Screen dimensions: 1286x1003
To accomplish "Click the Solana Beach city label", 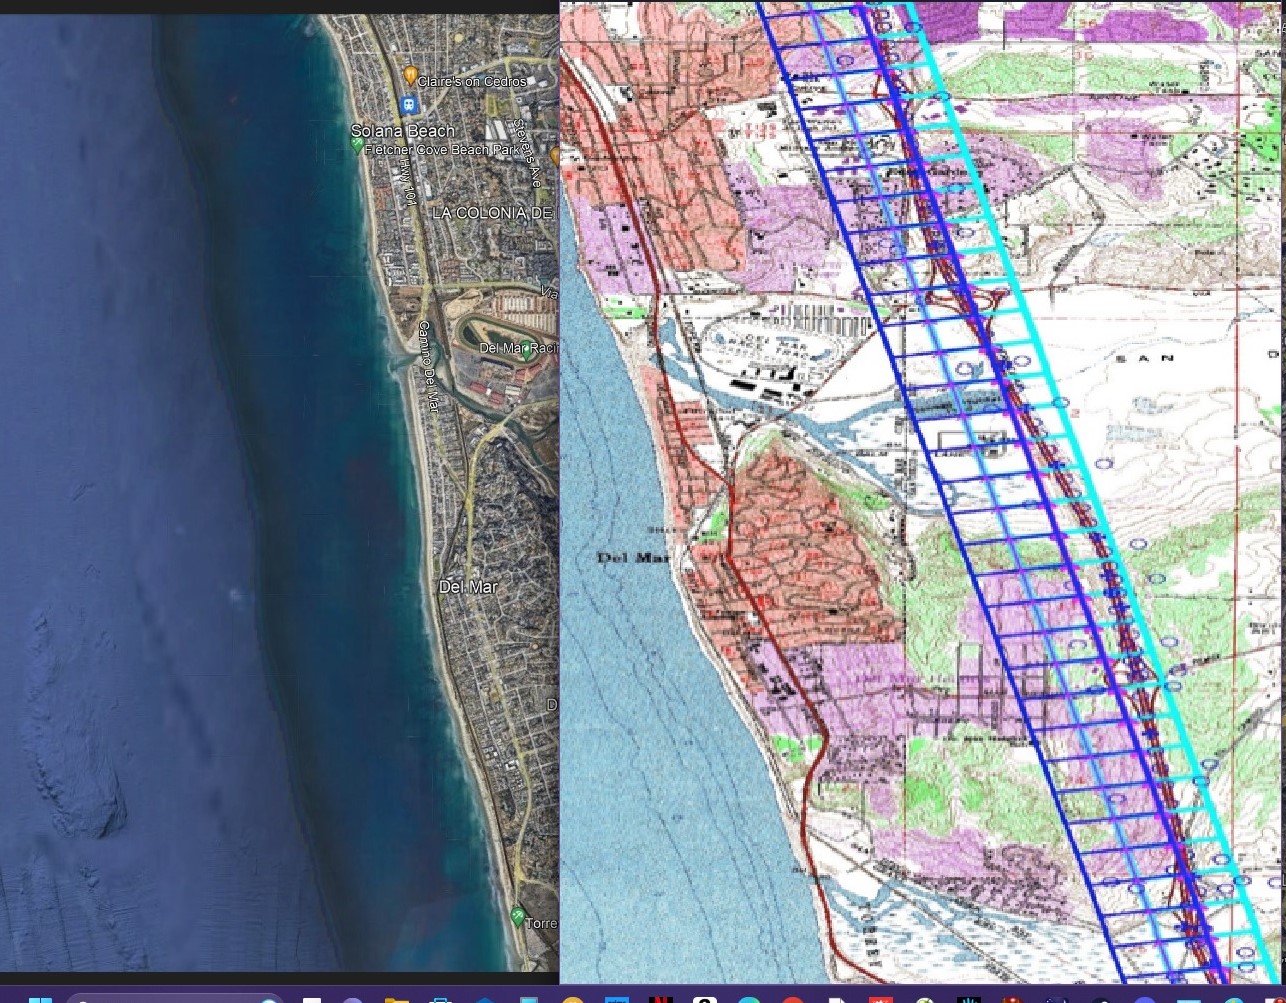I will 402,131.
